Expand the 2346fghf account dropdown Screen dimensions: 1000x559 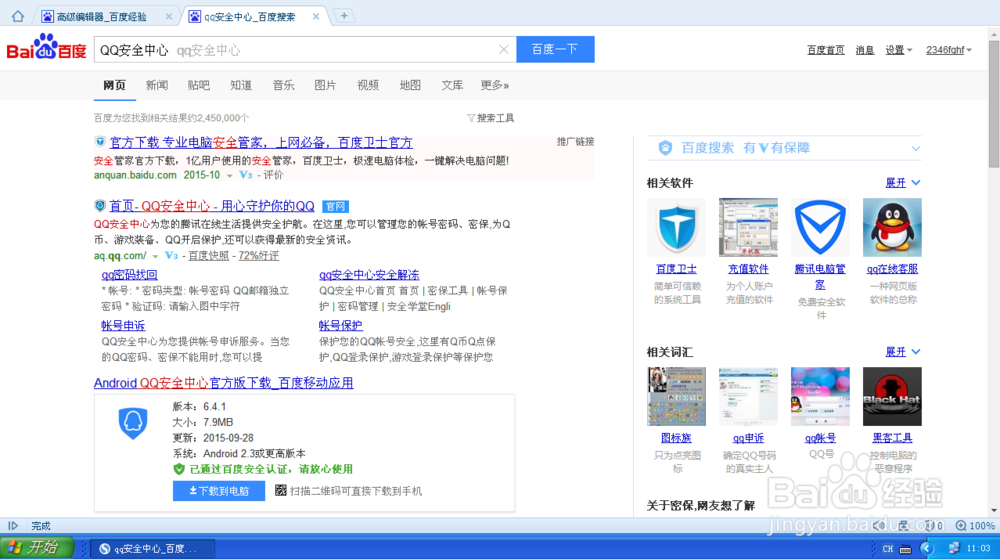pyautogui.click(x=948, y=50)
